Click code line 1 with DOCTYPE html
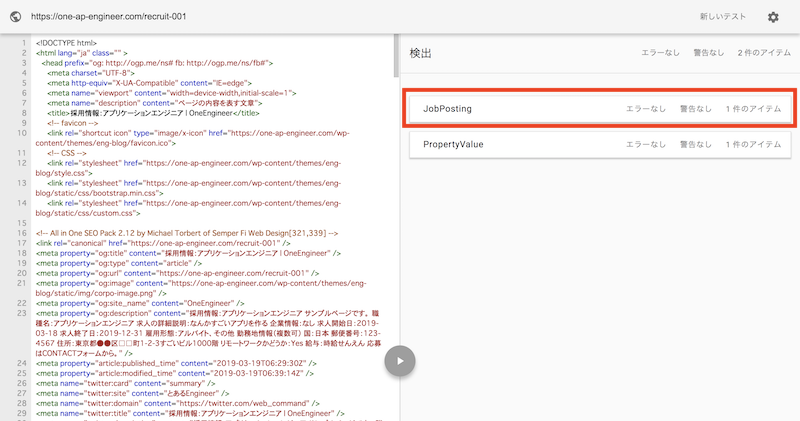 (66, 43)
